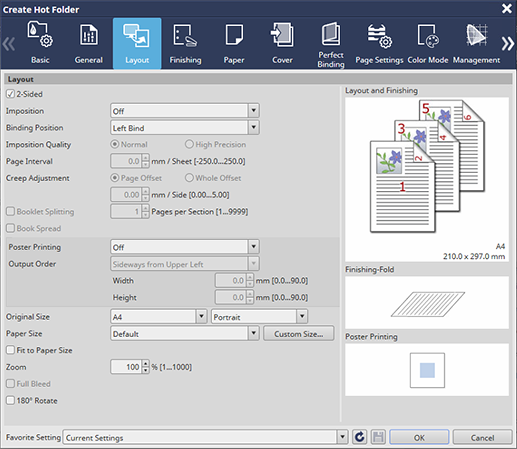Screen dimensions: 517x449
Task: Click the reset favorite settings icon
Action: 360,437
